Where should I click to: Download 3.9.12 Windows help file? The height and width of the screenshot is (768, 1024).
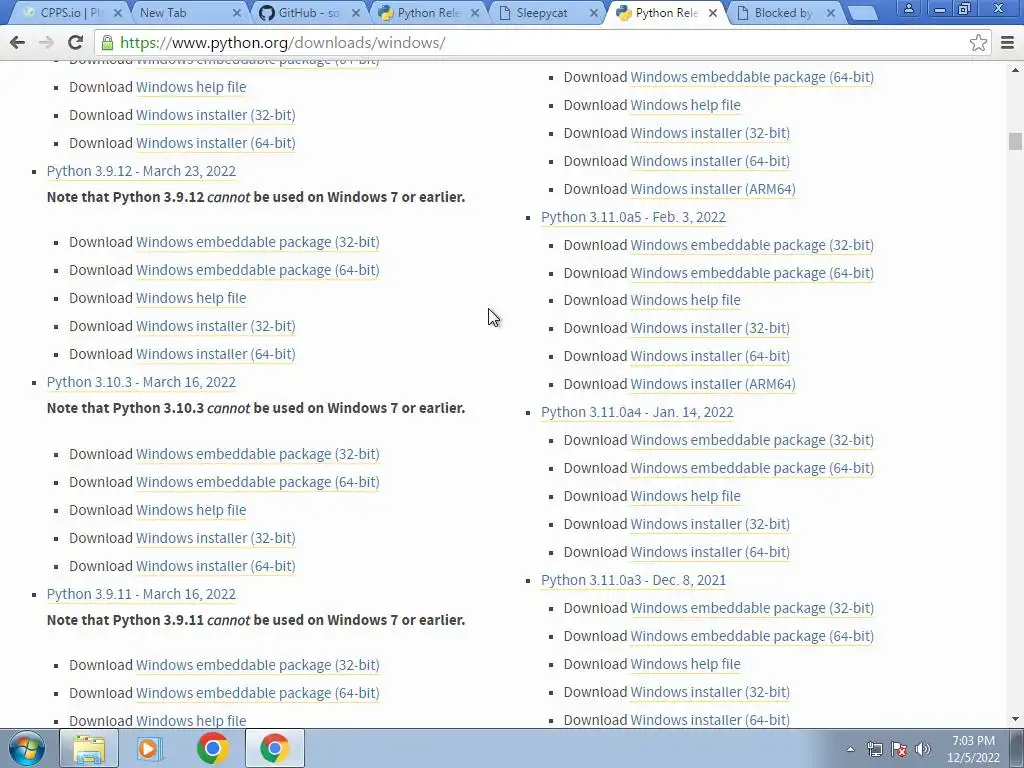pos(191,298)
